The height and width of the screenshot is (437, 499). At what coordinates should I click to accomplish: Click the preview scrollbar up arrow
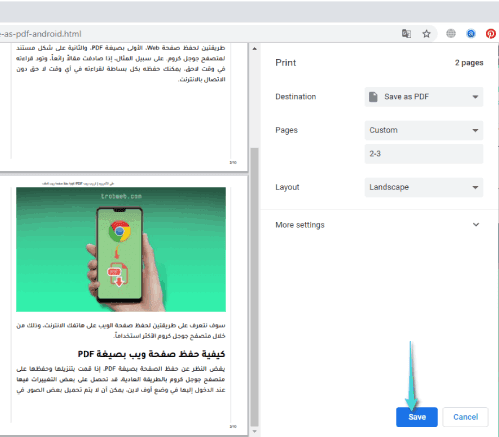click(x=255, y=49)
